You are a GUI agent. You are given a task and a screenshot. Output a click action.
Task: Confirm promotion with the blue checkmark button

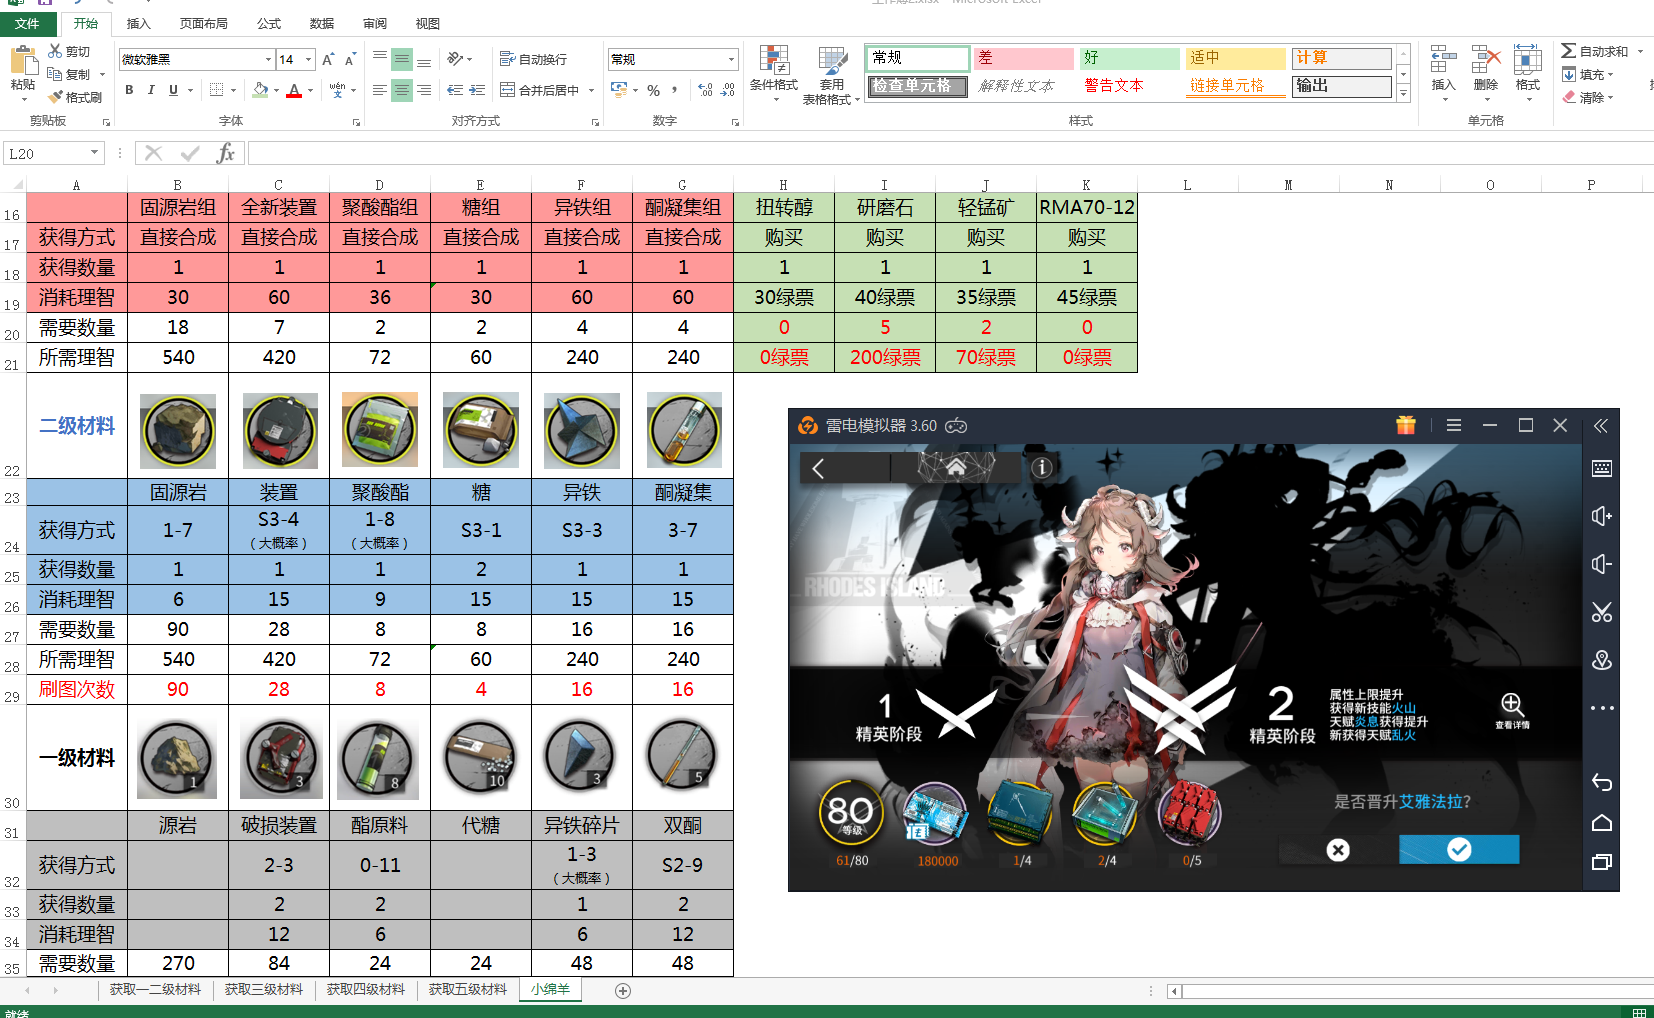(1459, 849)
